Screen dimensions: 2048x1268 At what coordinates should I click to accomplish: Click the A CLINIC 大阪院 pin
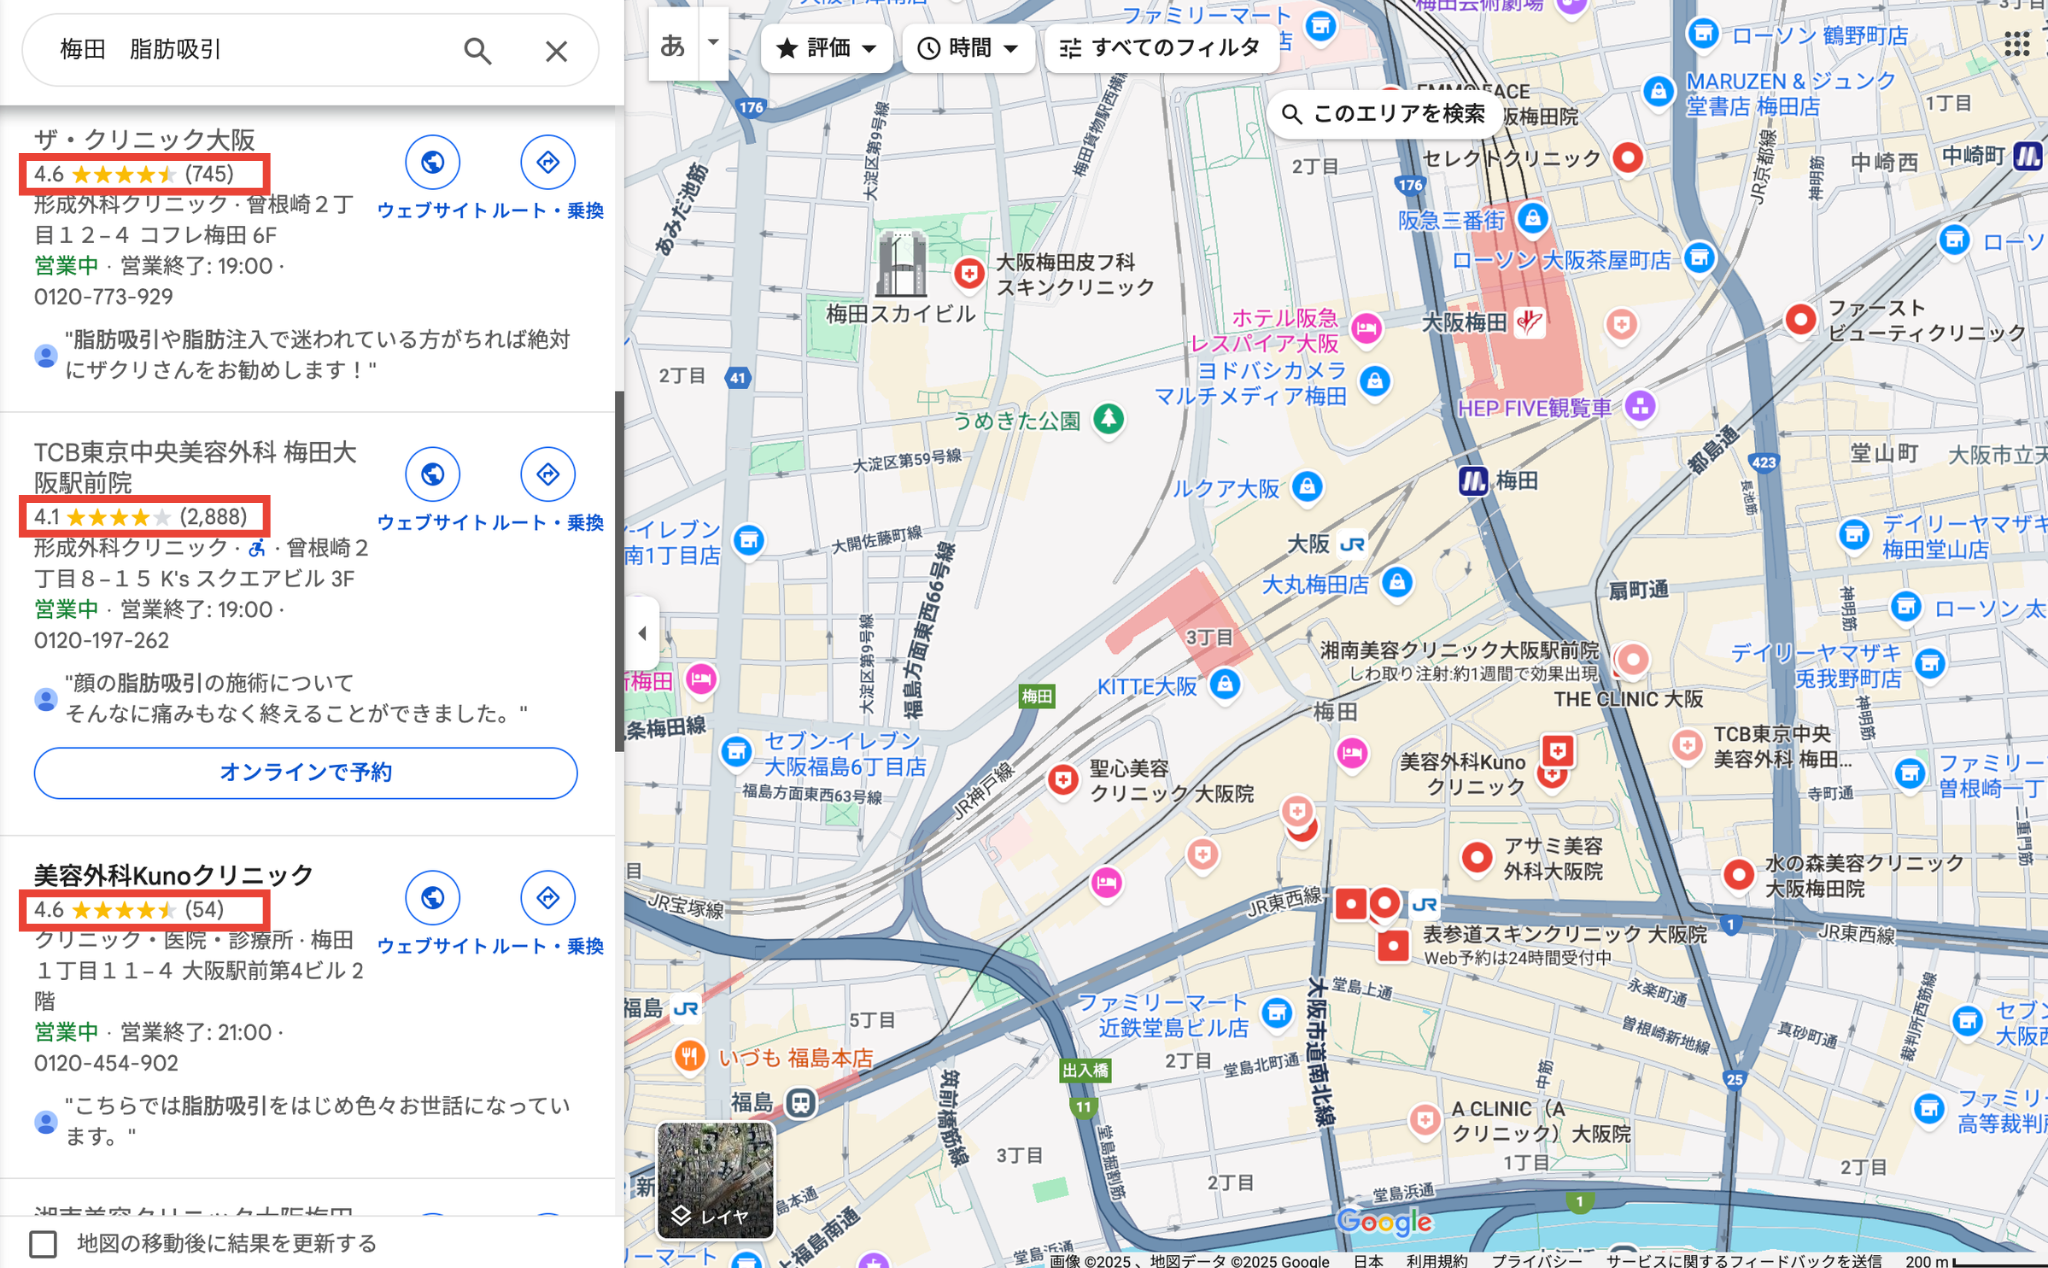(x=1425, y=1120)
